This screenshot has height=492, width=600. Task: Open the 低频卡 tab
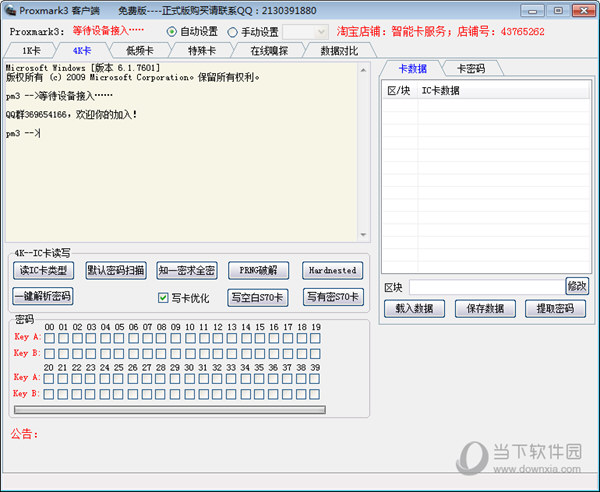pyautogui.click(x=140, y=51)
